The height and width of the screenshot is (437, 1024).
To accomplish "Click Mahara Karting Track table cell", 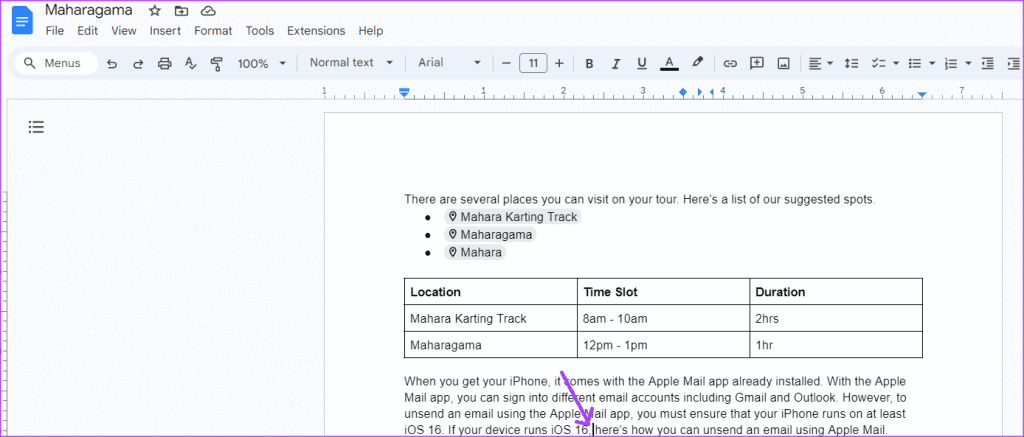I will click(490, 318).
